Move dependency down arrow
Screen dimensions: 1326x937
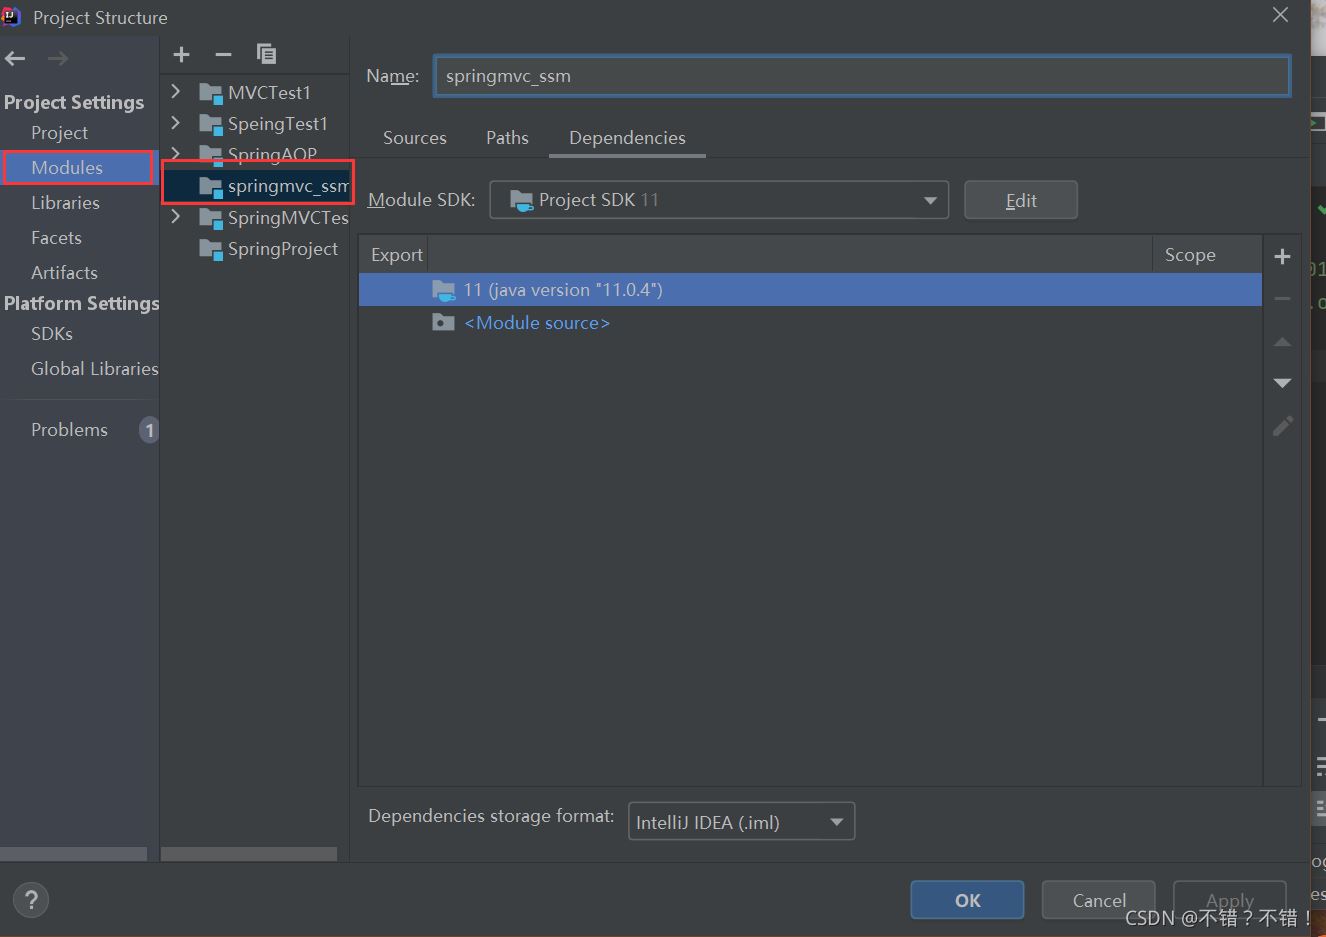[x=1283, y=383]
